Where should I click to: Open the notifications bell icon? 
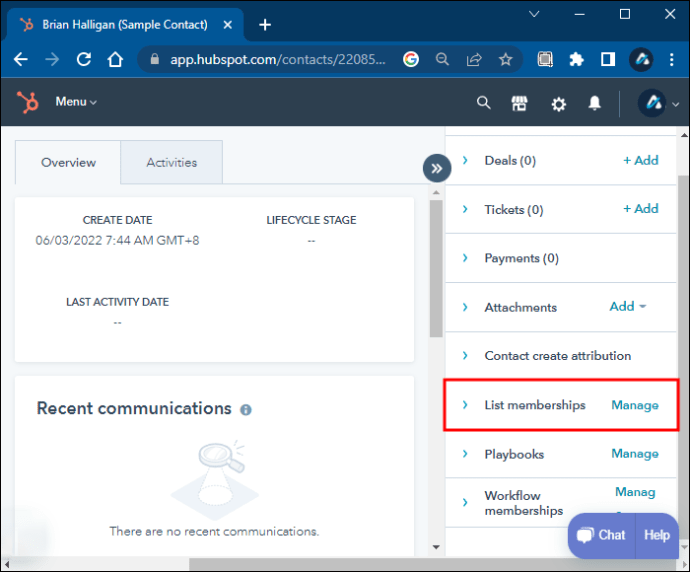pos(595,103)
